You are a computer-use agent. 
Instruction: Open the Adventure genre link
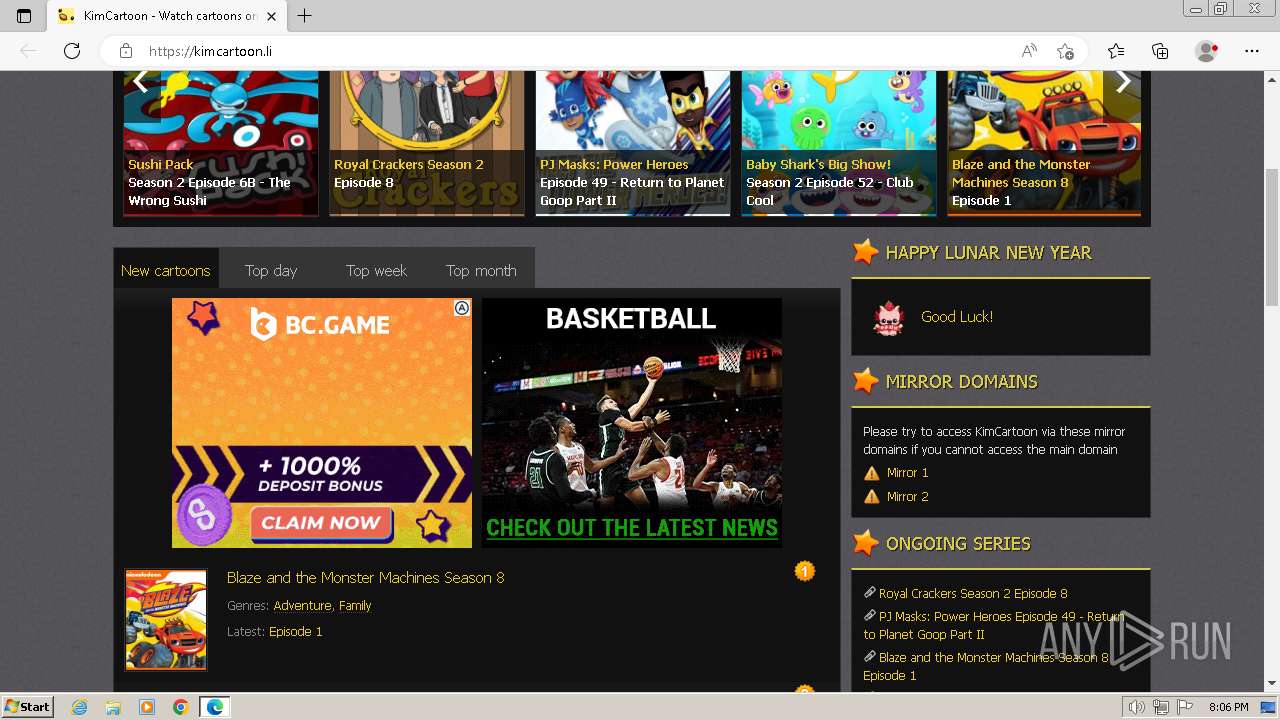(302, 605)
